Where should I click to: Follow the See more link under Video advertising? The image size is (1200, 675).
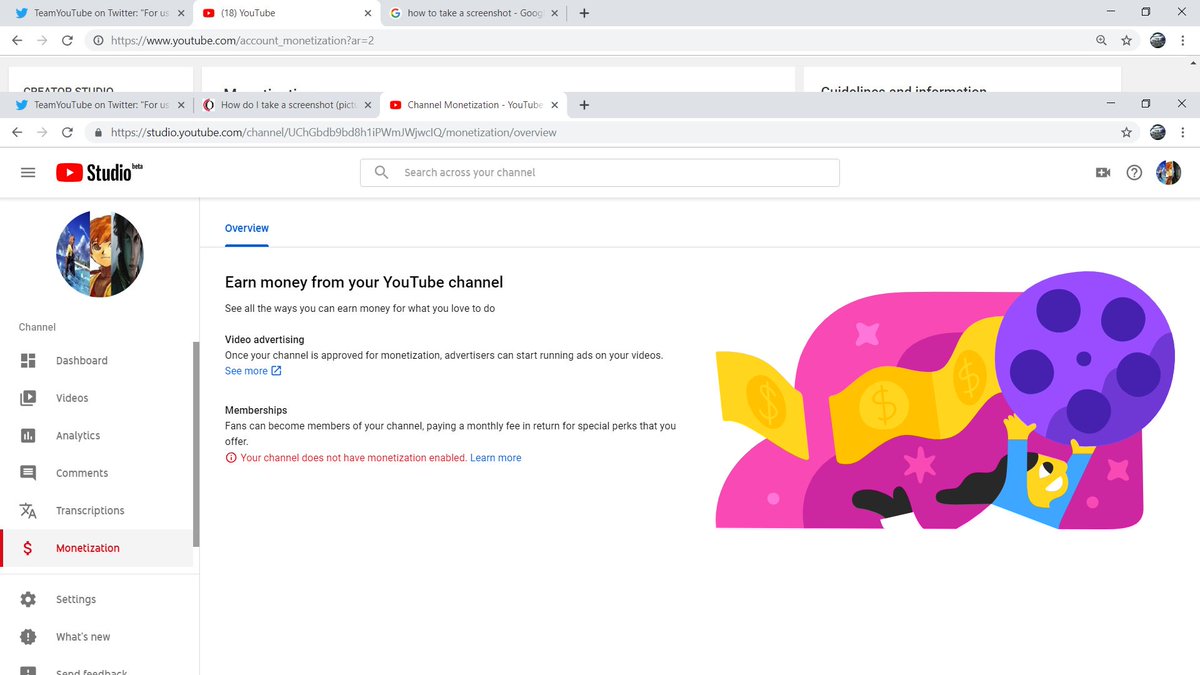(253, 371)
